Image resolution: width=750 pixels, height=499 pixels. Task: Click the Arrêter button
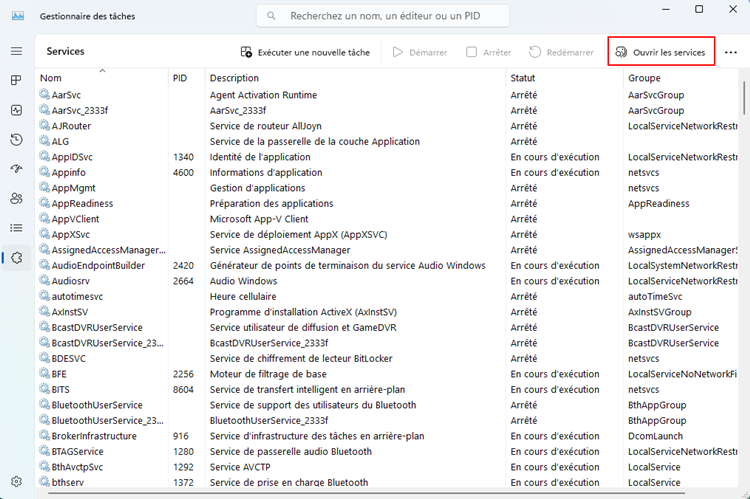[x=488, y=52]
